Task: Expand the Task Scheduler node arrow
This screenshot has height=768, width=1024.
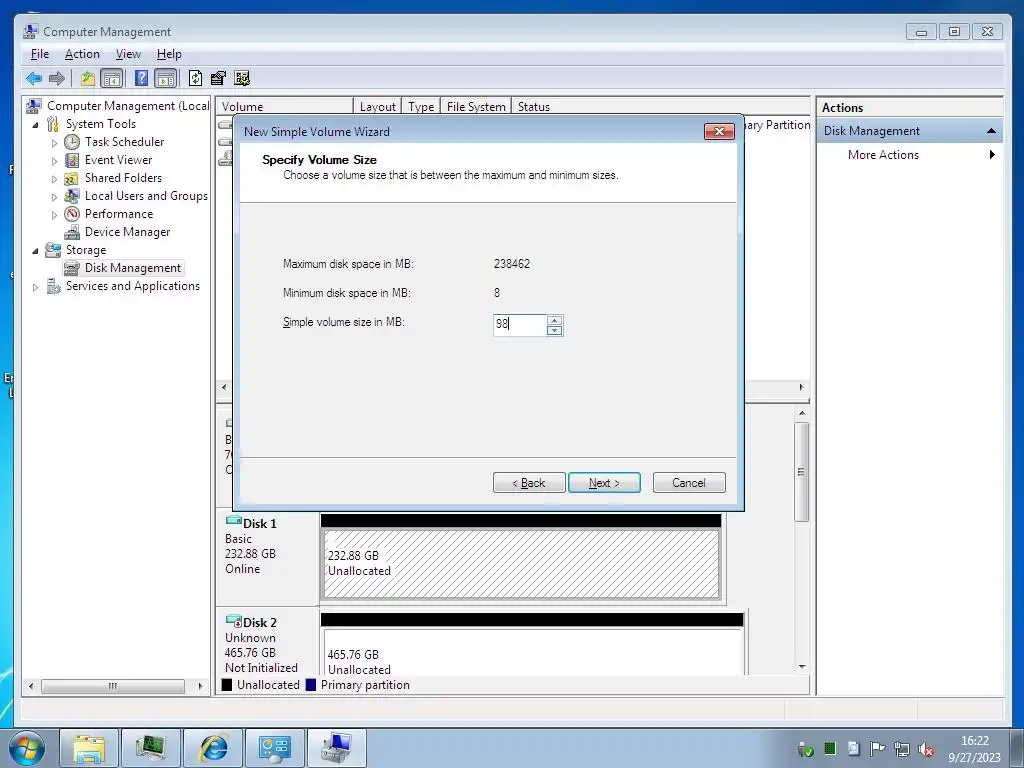Action: (54, 142)
